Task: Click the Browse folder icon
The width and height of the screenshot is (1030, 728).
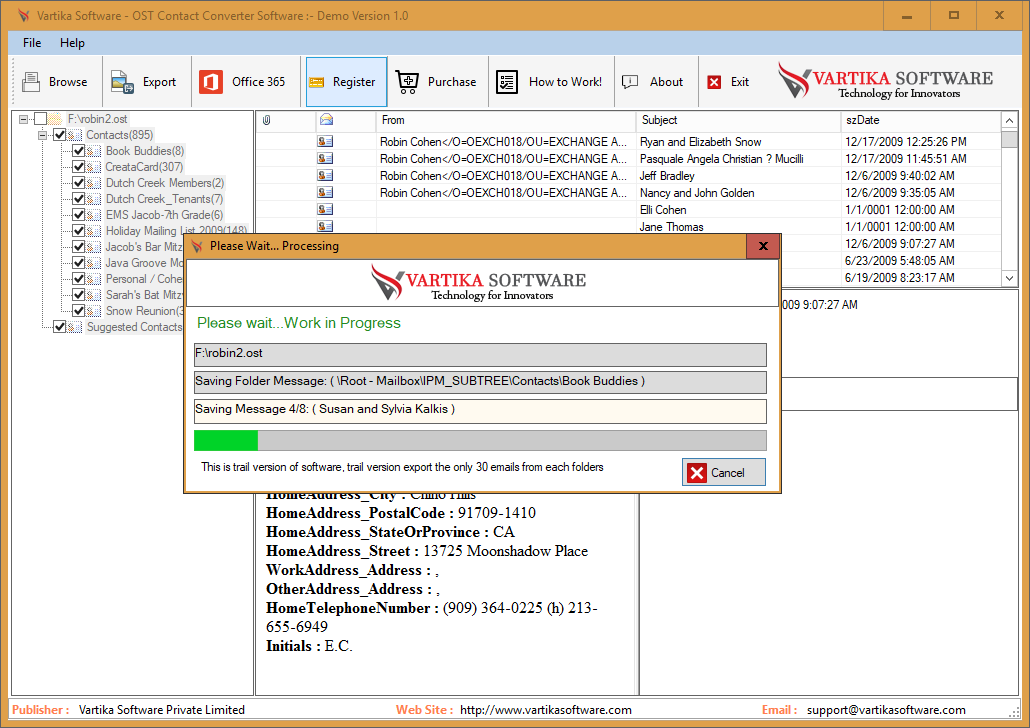Action: (31, 81)
